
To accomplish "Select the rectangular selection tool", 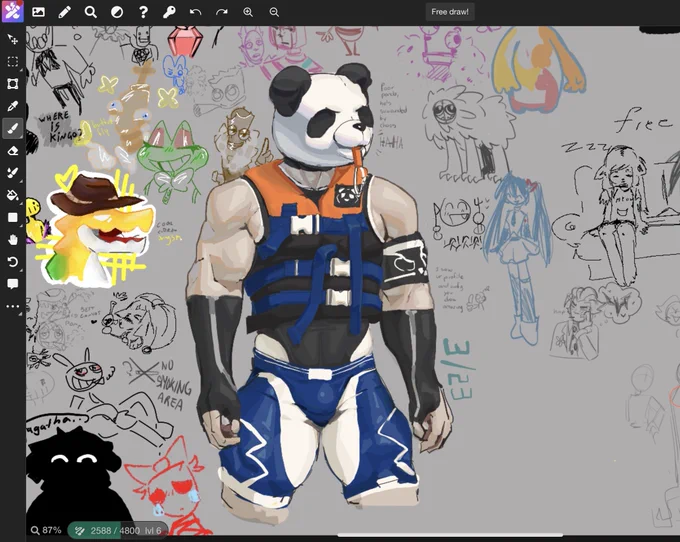I will (x=13, y=62).
